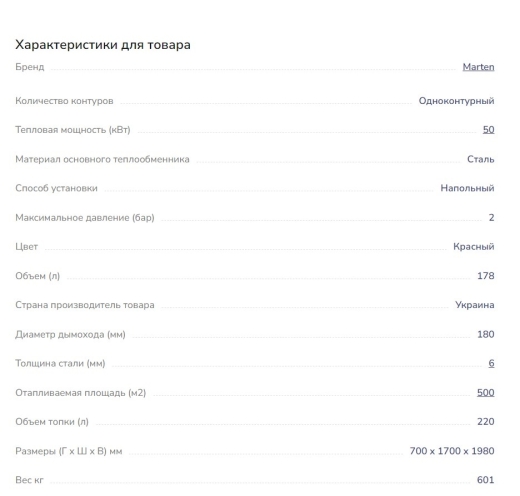This screenshot has width=520, height=496.
Task: Select the Тепловая мощность (кВт) label
Action: [x=73, y=130]
